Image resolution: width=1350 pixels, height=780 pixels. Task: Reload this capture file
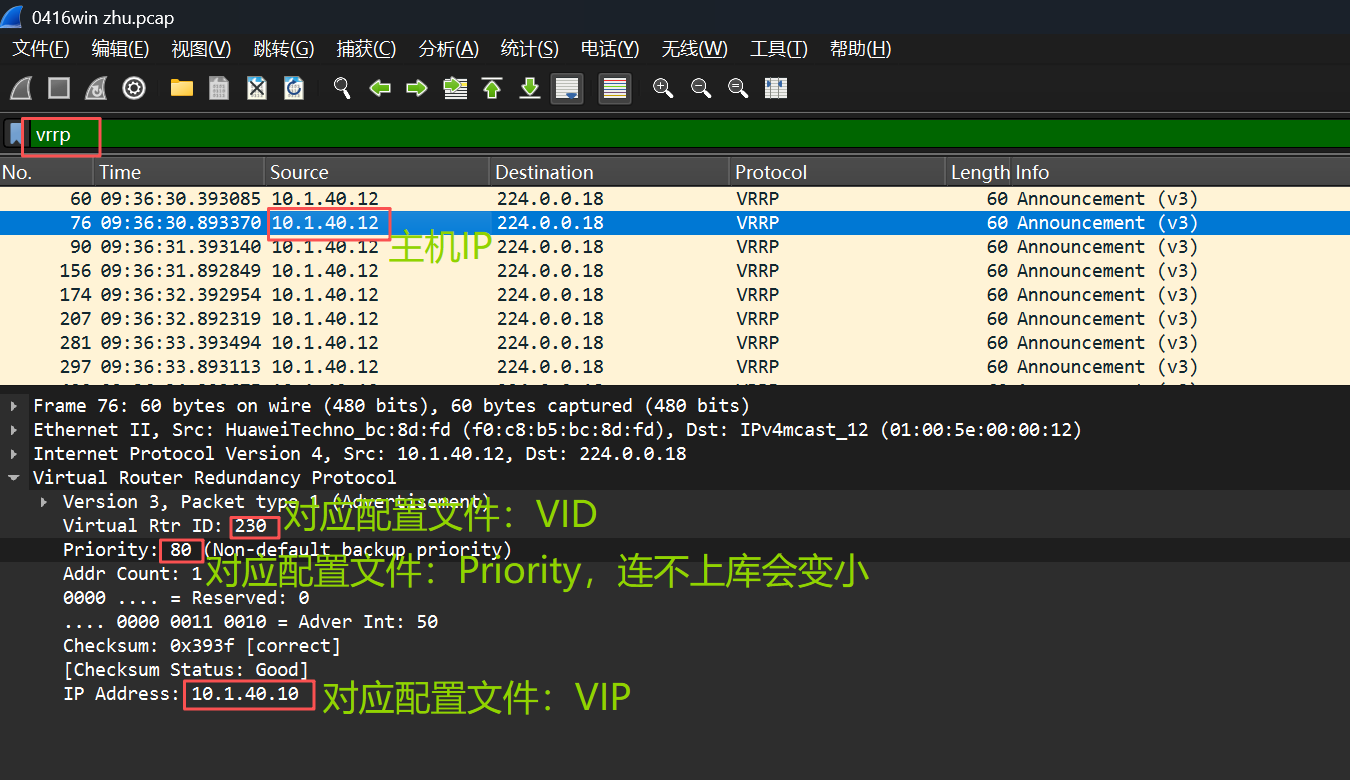(x=294, y=88)
